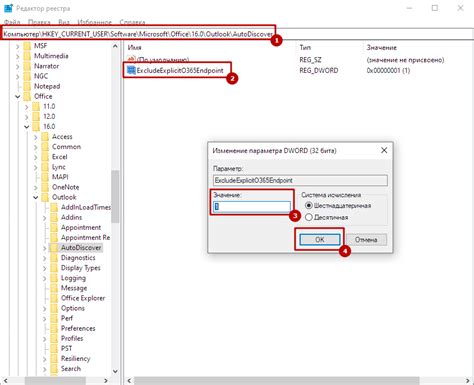
Task: Click the Значение value input field
Action: pyautogui.click(x=252, y=207)
